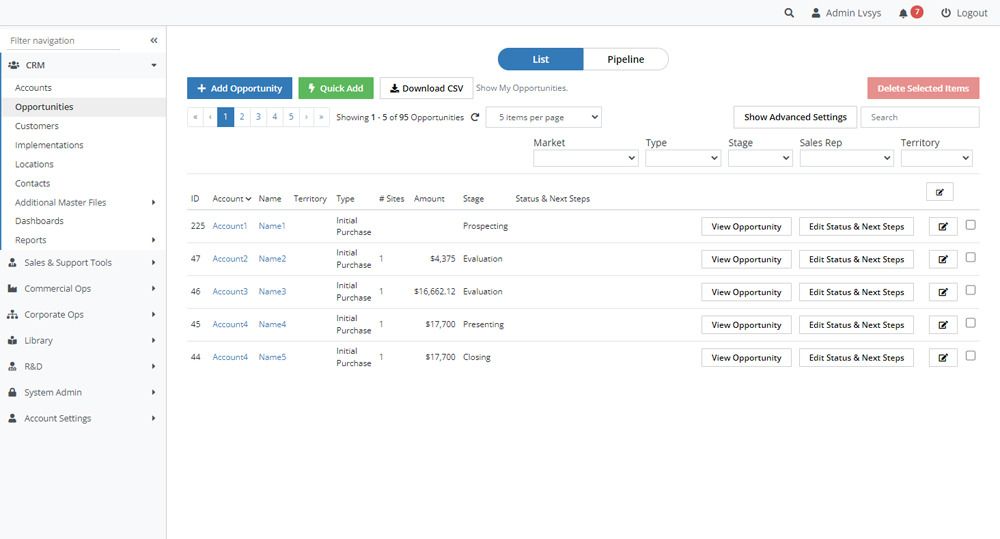Collapse sidebar with double-chevron icon
The width and height of the screenshot is (1000, 539).
[154, 41]
